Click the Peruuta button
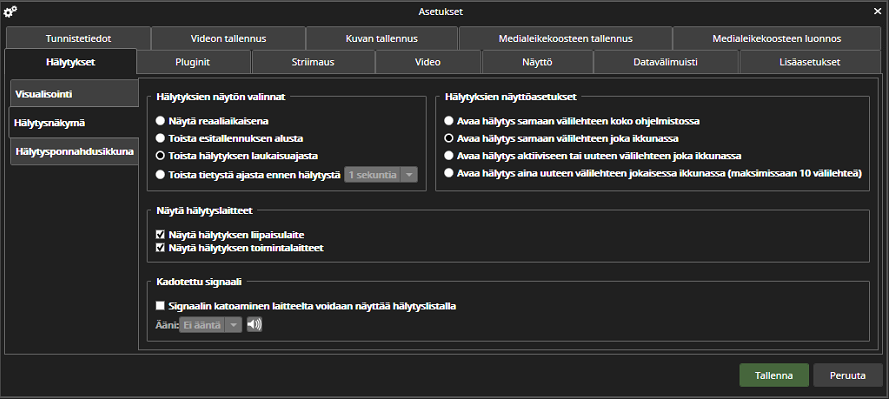889x399 pixels. (x=848, y=375)
